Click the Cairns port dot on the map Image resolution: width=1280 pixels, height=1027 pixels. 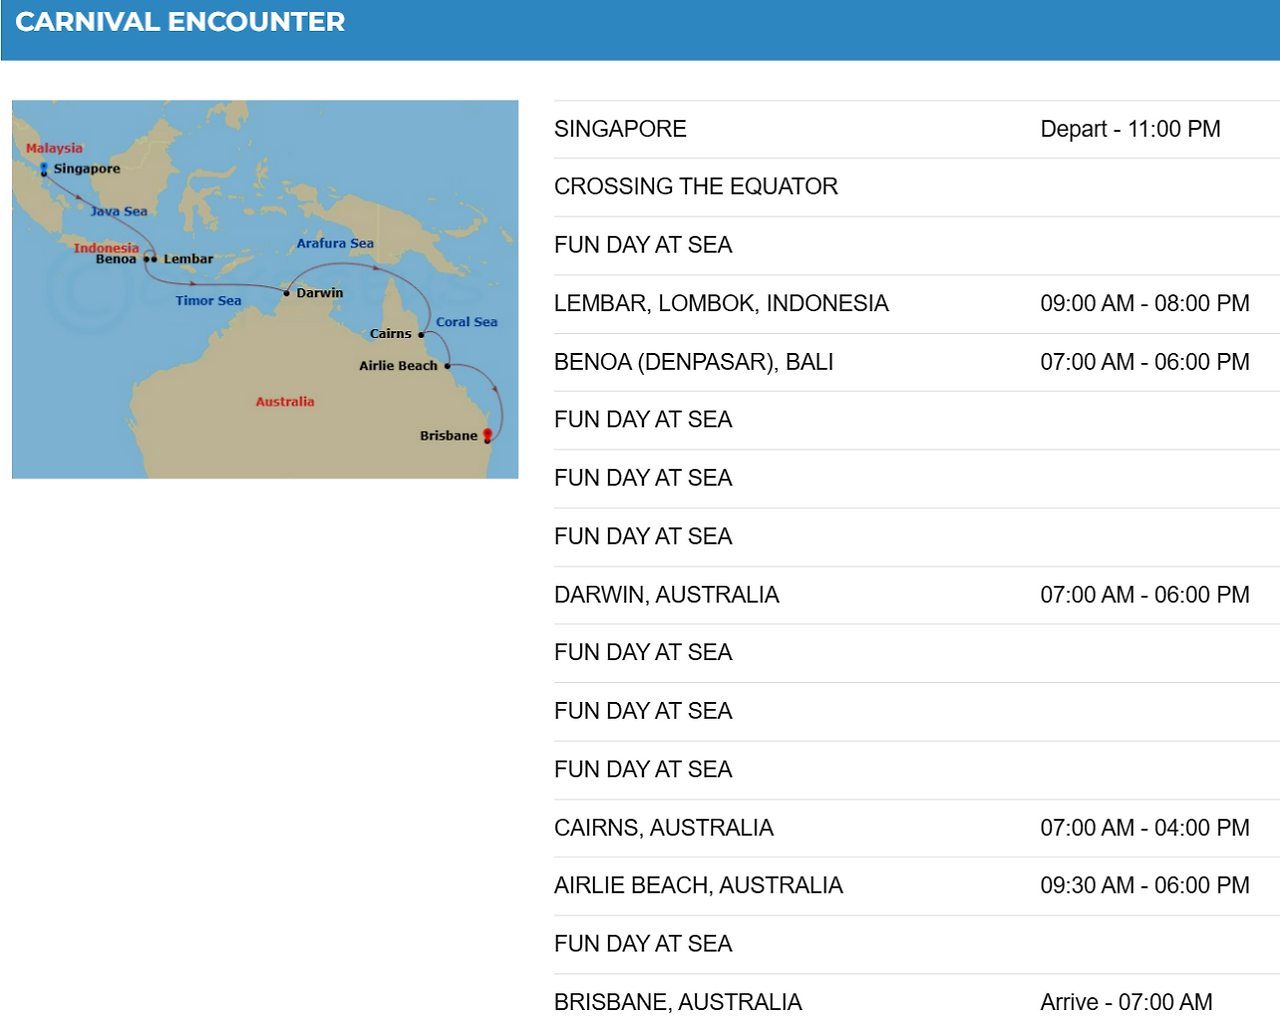click(421, 334)
